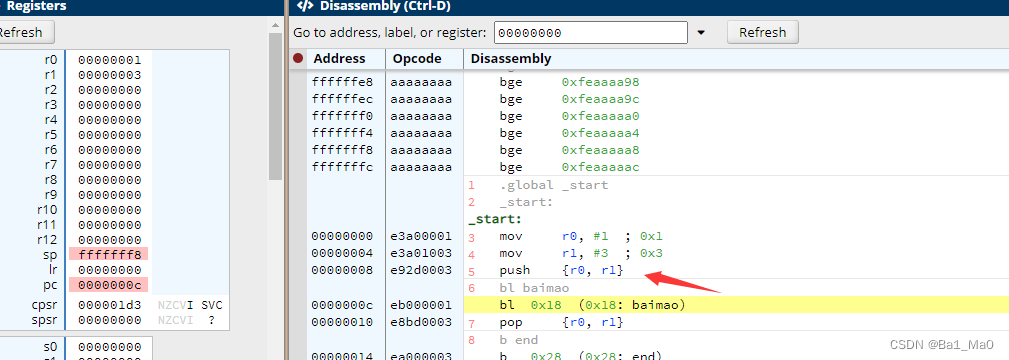Click the Registers panel scrollbar thumb
The width and height of the screenshot is (1009, 360).
pos(275,106)
